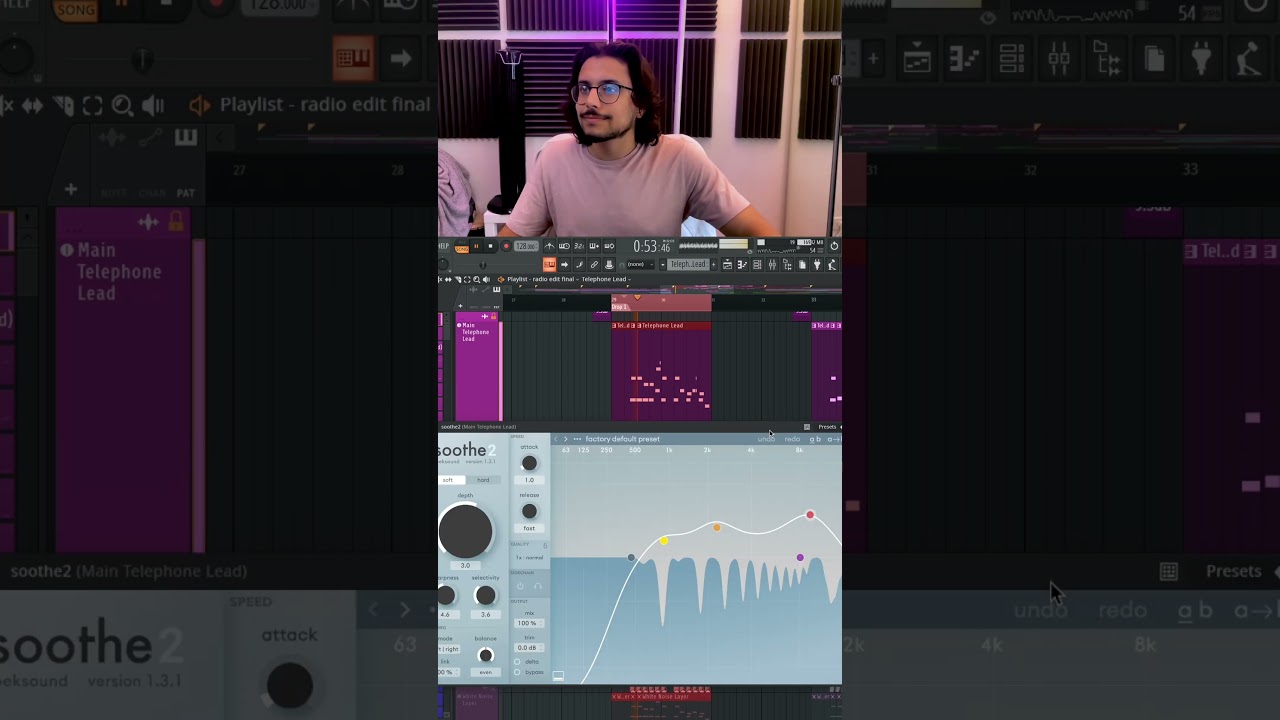Open the Channel rack icon
The width and height of the screenshot is (1280, 720).
click(757, 265)
